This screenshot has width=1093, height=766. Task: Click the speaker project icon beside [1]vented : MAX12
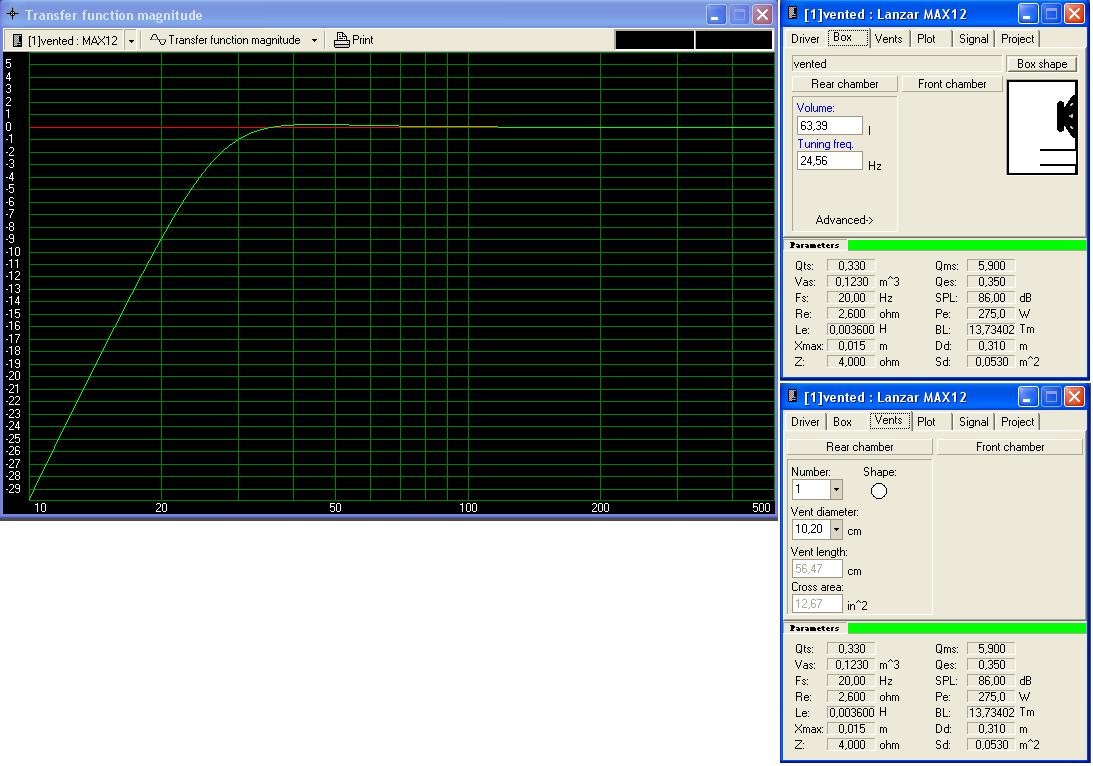point(17,40)
